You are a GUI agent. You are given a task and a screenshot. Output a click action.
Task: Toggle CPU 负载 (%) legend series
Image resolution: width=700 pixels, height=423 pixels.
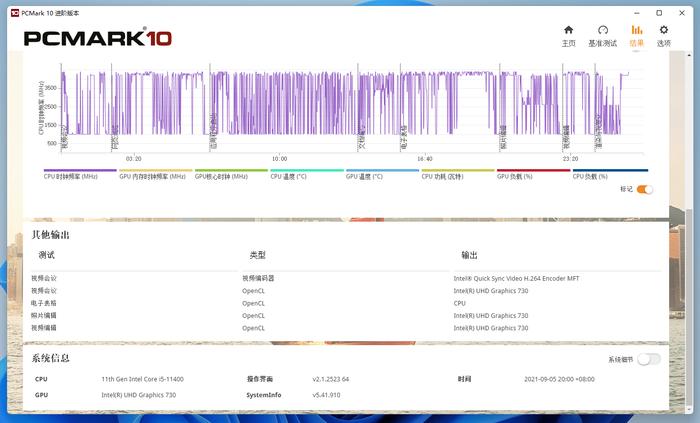[x=610, y=174]
